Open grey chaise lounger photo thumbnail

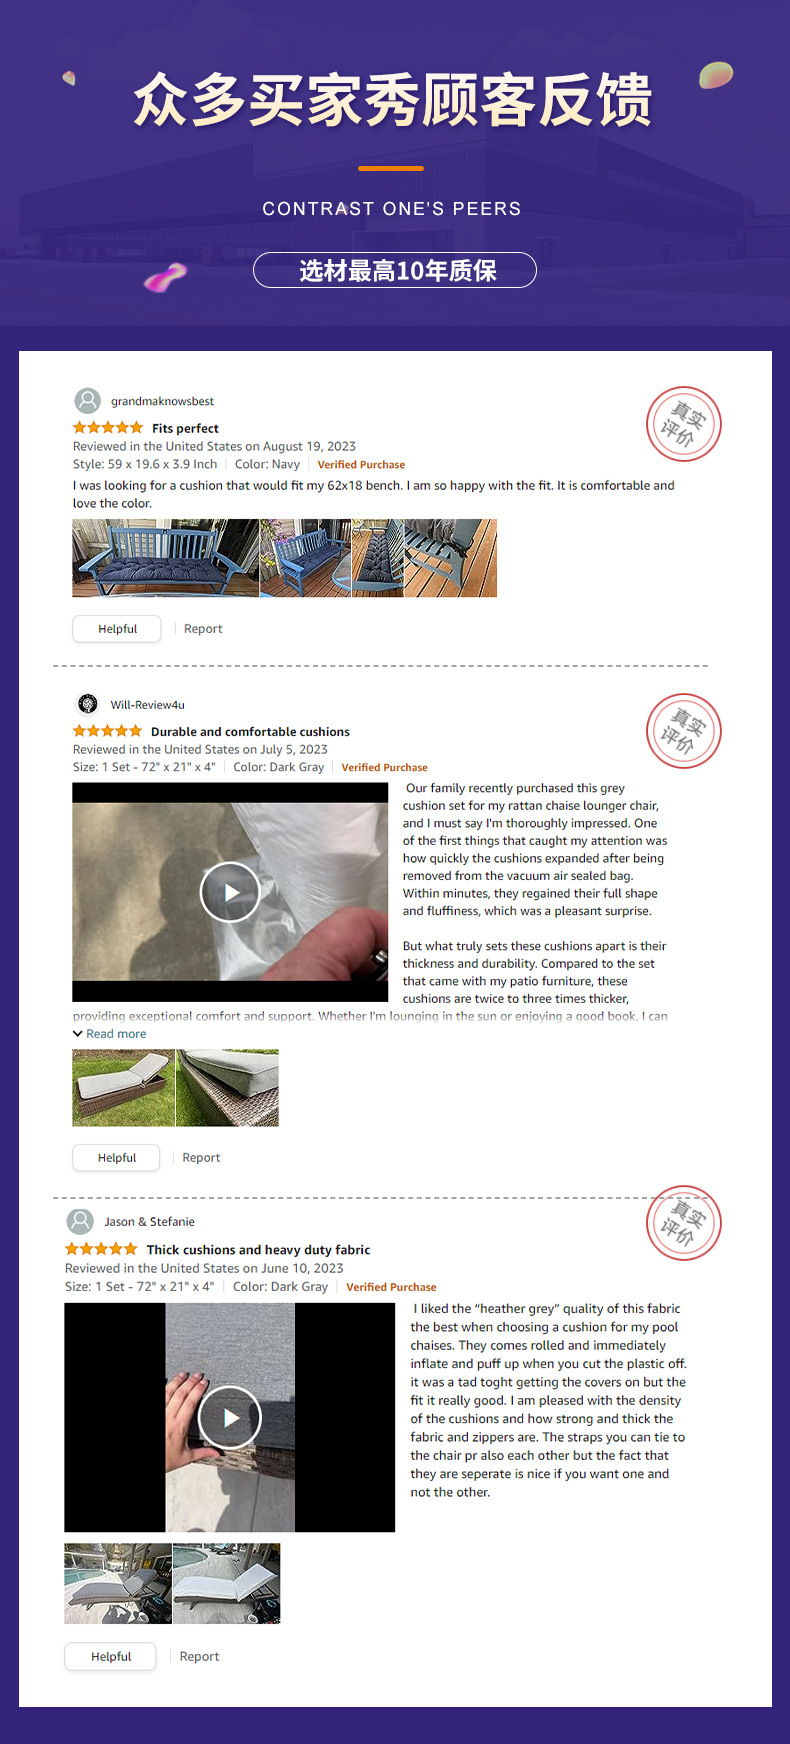(x=123, y=1088)
